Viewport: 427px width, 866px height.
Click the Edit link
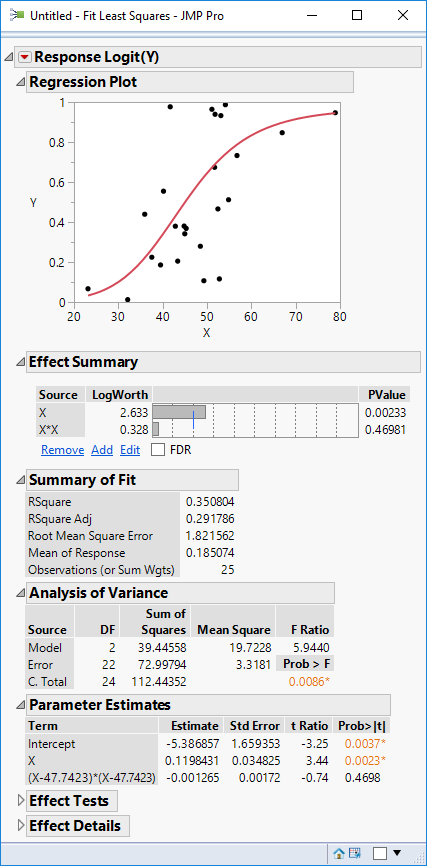(x=130, y=450)
